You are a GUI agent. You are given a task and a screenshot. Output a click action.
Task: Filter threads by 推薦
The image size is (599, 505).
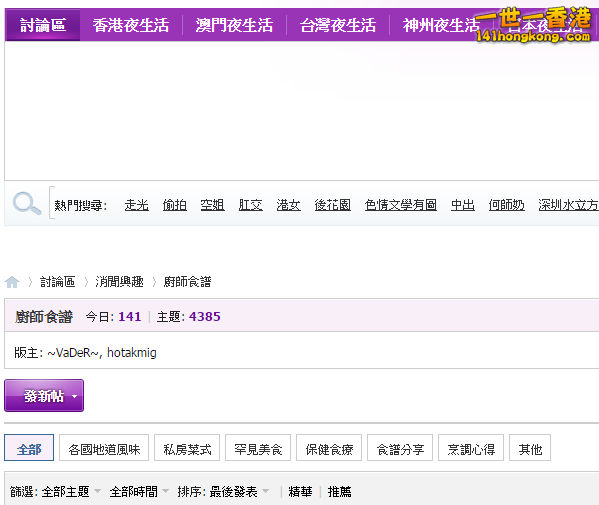click(340, 492)
